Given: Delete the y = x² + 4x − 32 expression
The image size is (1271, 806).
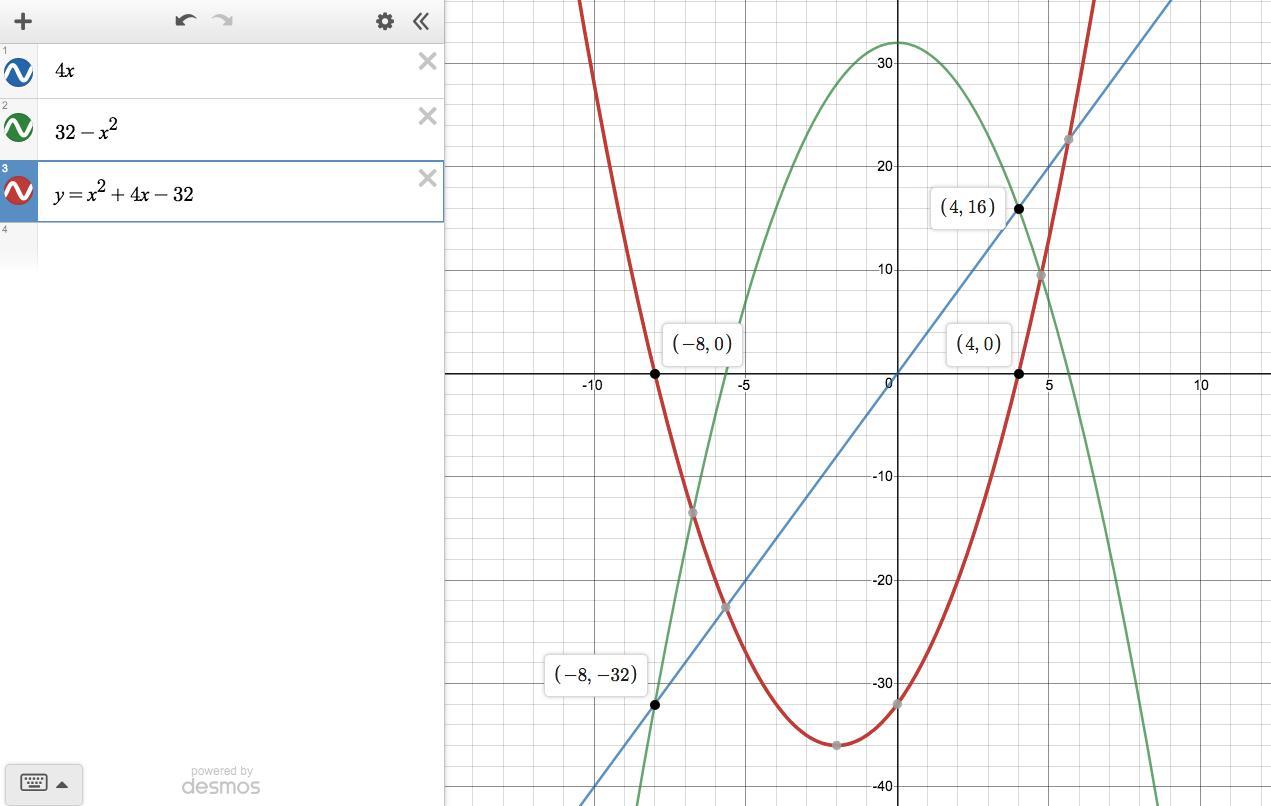Looking at the screenshot, I should (427, 178).
